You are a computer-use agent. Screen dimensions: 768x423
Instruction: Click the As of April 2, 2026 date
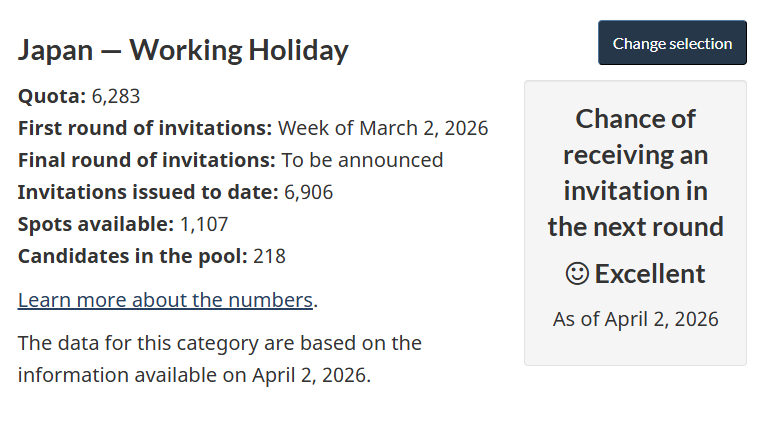[x=635, y=319]
